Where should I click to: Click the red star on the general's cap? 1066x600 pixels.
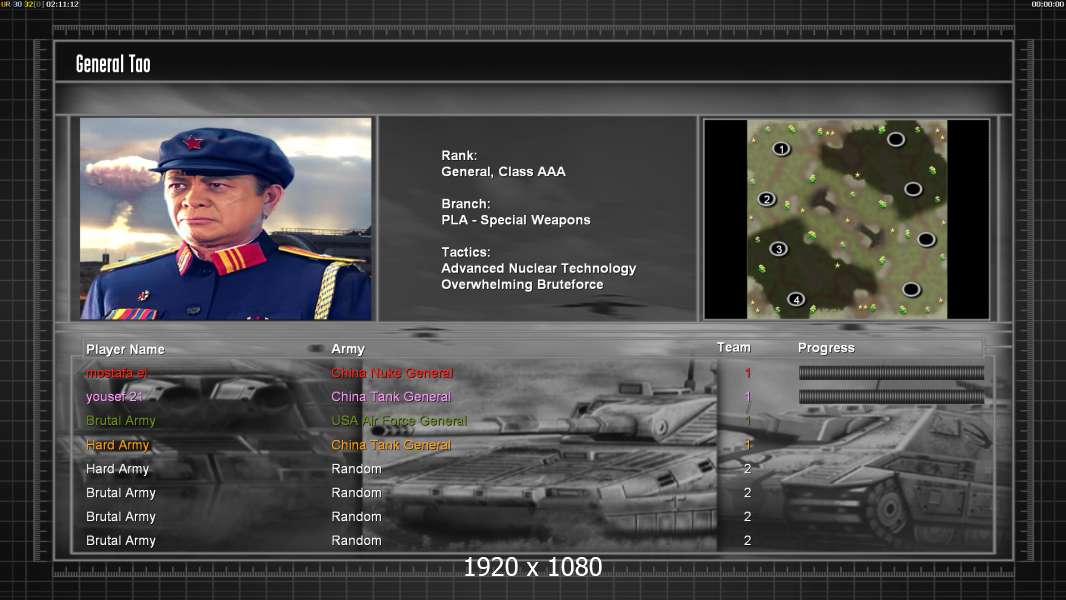[193, 143]
